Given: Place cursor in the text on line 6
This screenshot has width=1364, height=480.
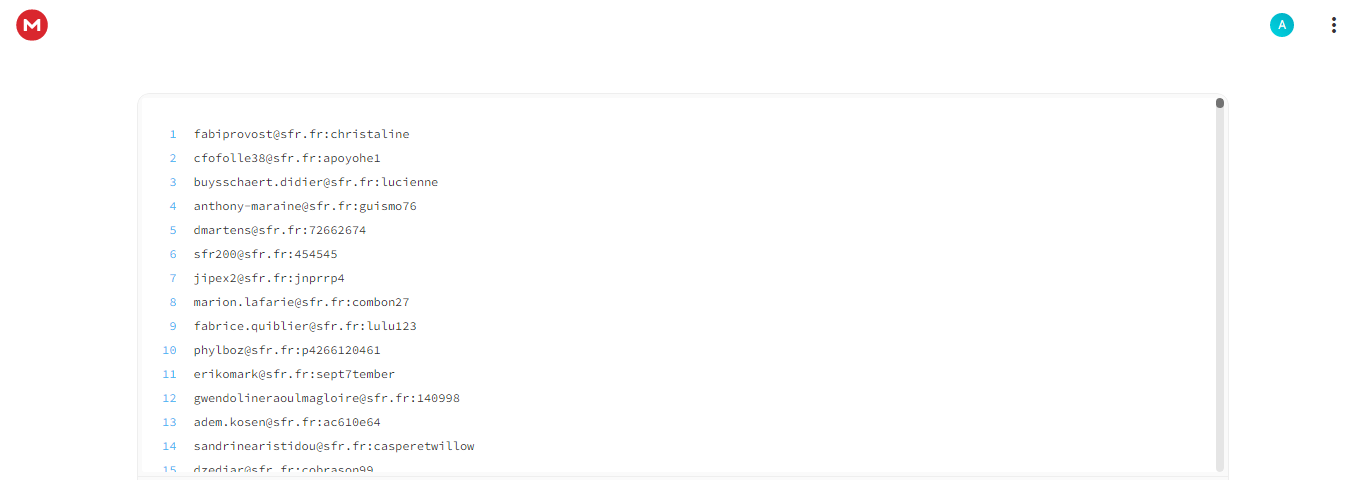Looking at the screenshot, I should [266, 254].
